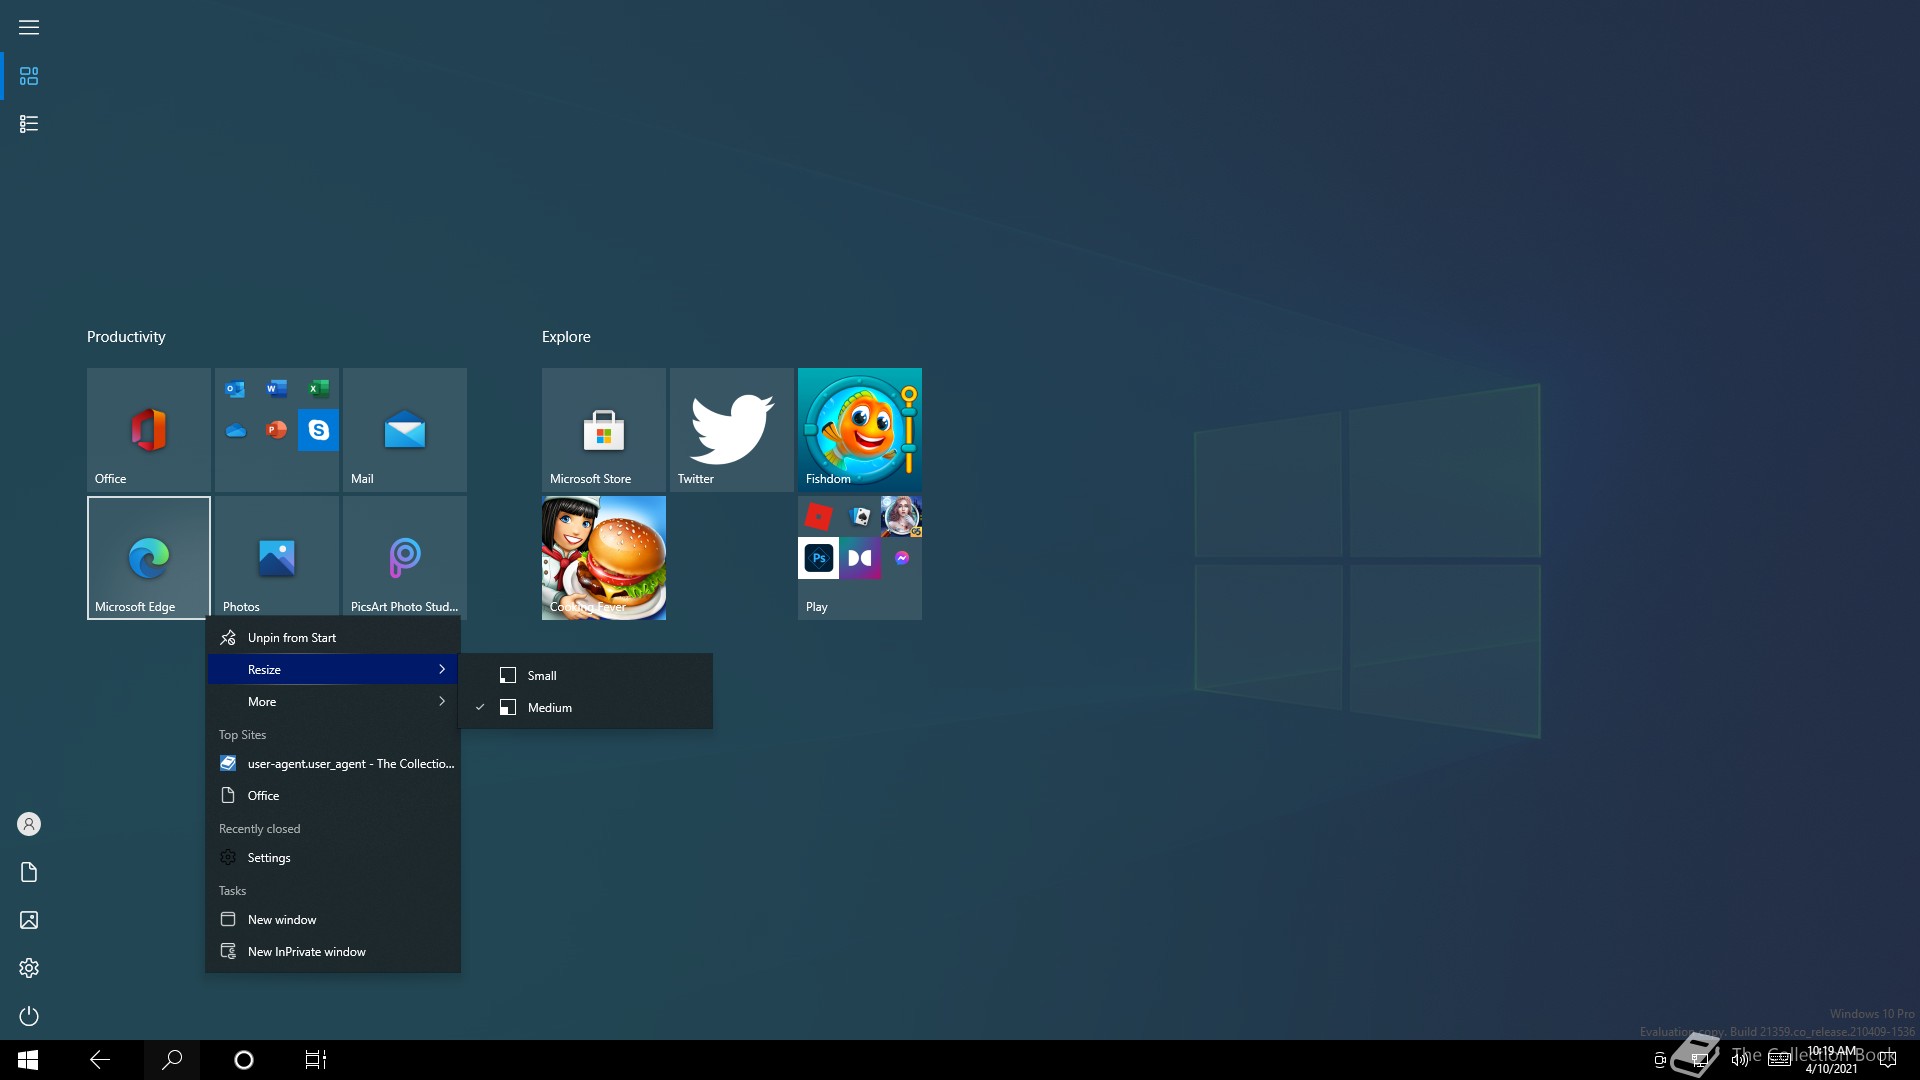Open the Office tile
Viewport: 1920px width, 1080px height.
click(149, 430)
